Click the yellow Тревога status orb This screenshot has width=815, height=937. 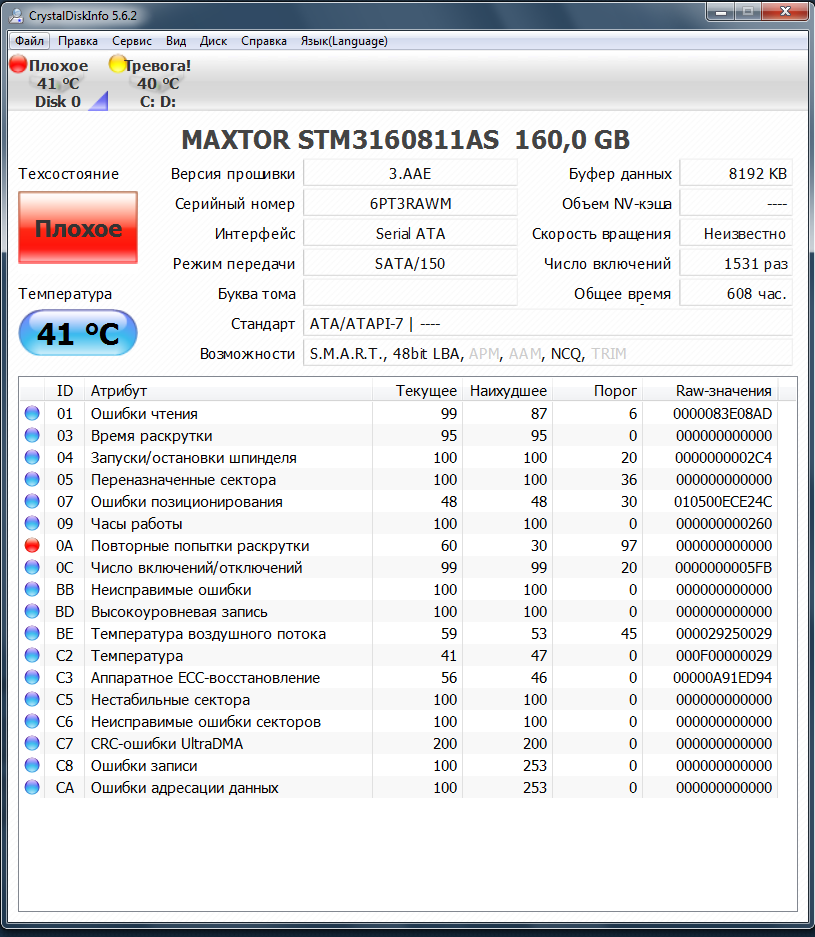(x=117, y=64)
